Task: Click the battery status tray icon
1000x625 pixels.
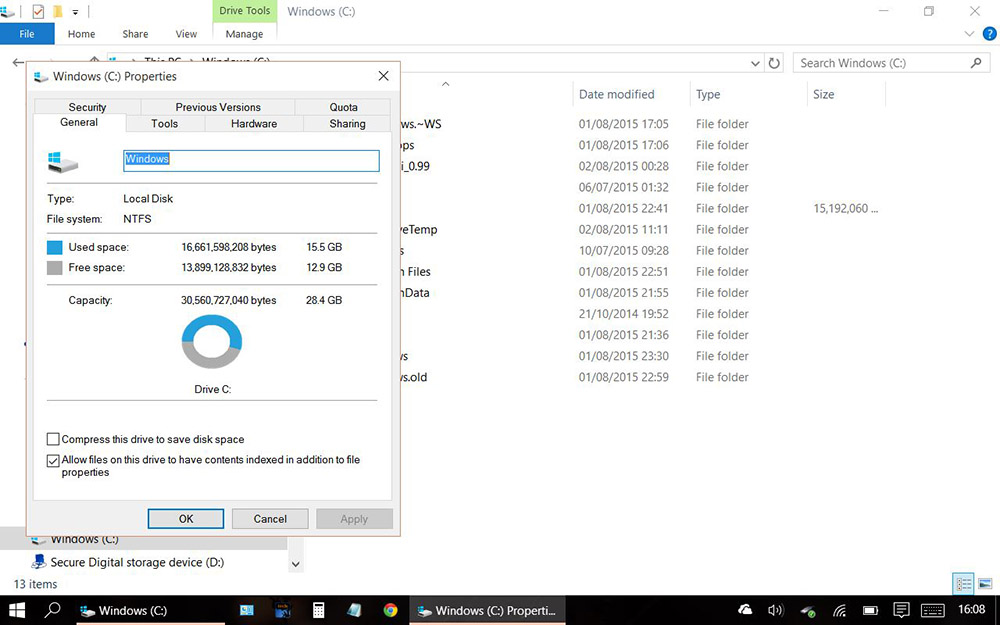Action: [x=870, y=611]
